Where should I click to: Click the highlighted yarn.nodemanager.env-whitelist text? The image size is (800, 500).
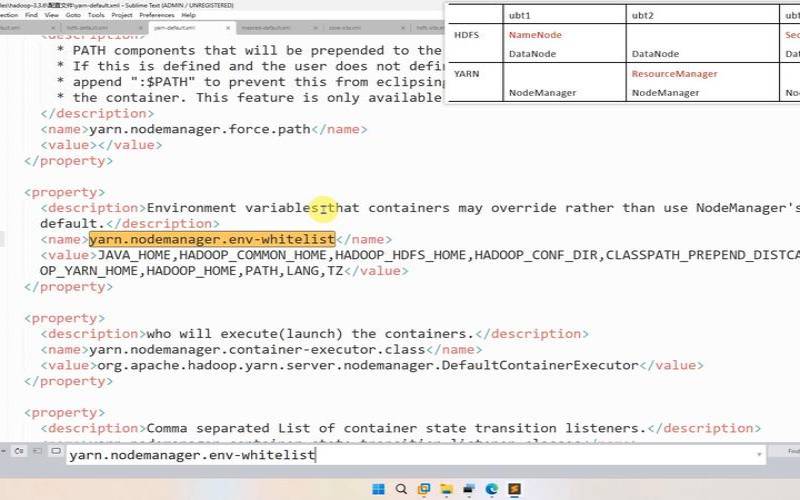tap(211, 239)
